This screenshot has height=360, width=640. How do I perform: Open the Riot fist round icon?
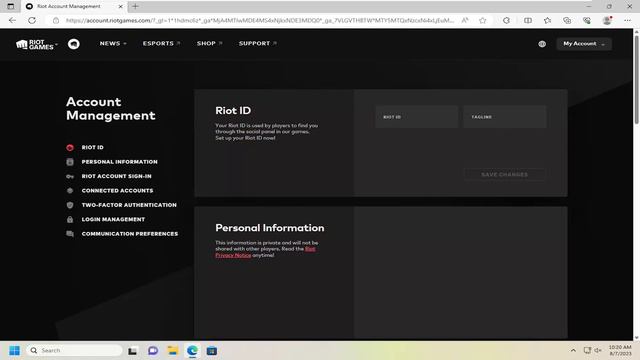click(x=74, y=44)
